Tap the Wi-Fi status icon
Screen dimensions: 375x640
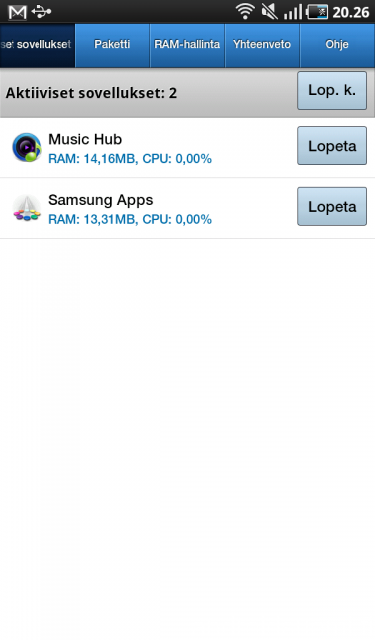point(245,11)
